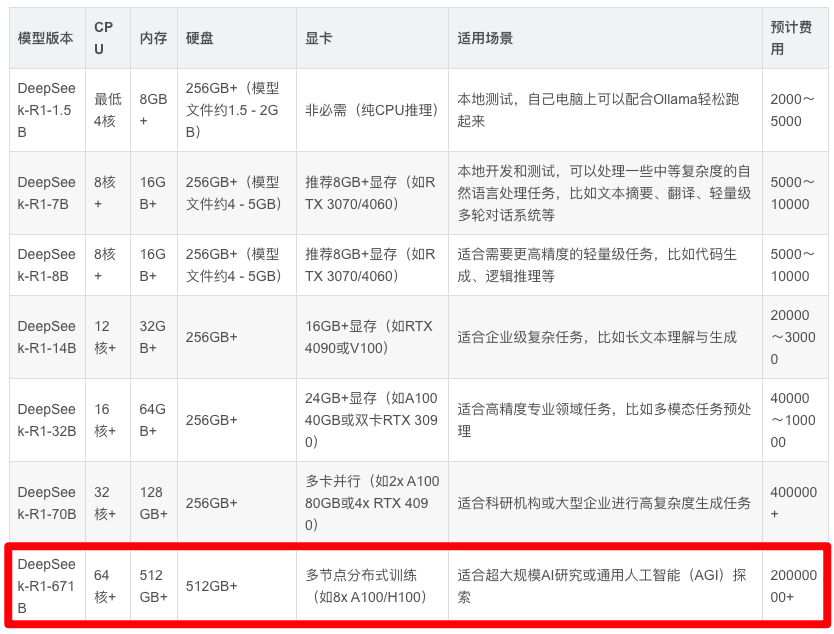
Task: Click the 32核+ CPU cell
Action: click(x=108, y=503)
